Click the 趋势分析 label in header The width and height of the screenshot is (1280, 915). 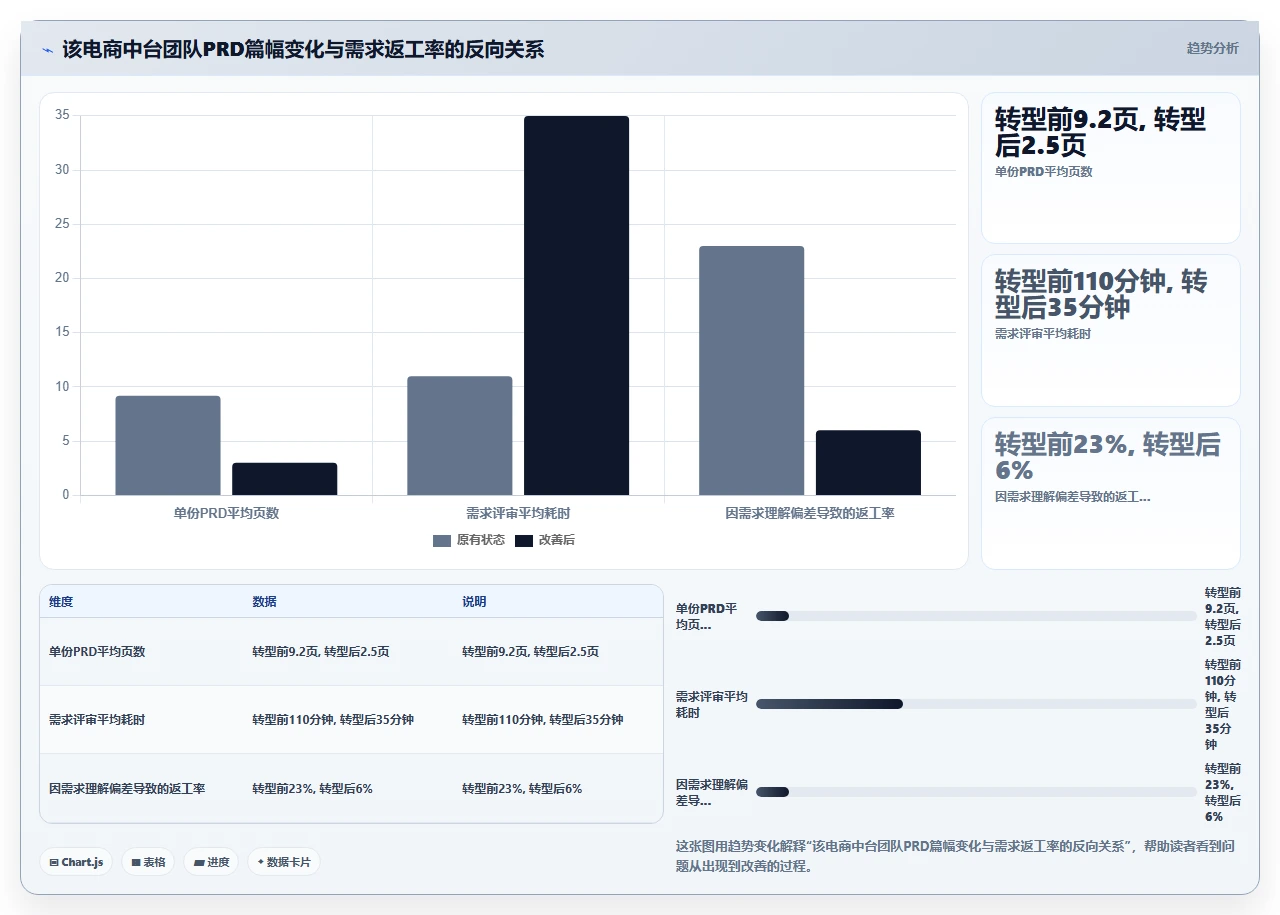tap(1212, 48)
